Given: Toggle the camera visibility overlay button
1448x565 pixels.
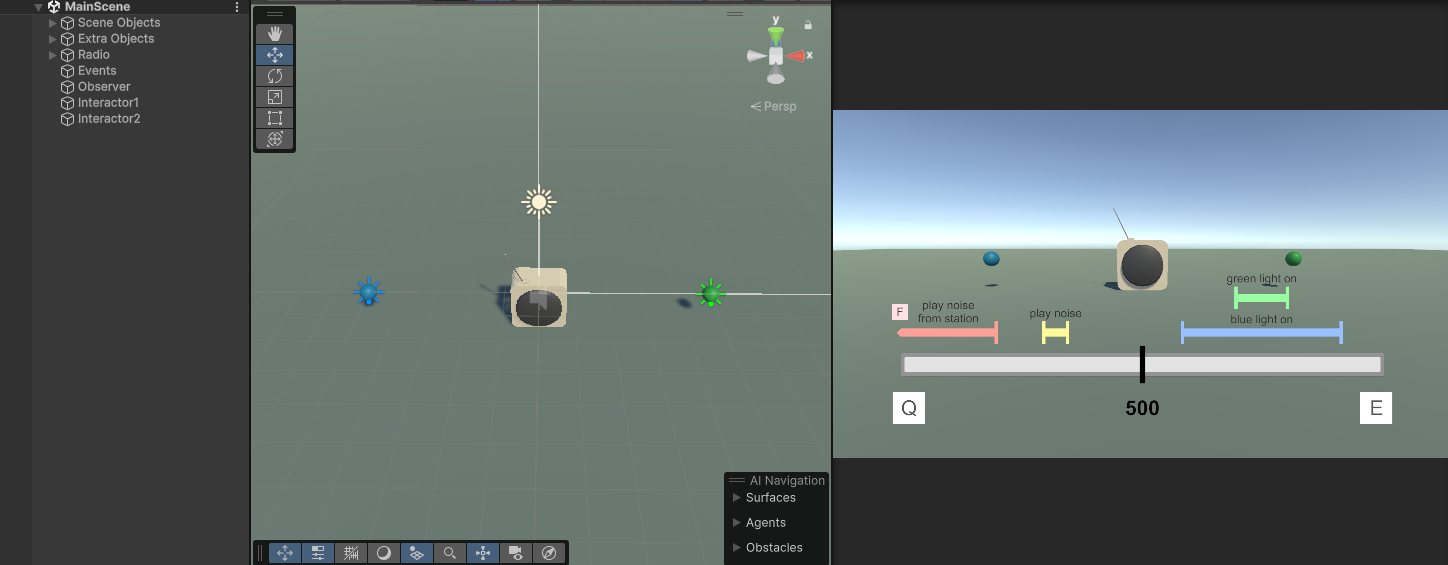Looking at the screenshot, I should click(x=516, y=552).
